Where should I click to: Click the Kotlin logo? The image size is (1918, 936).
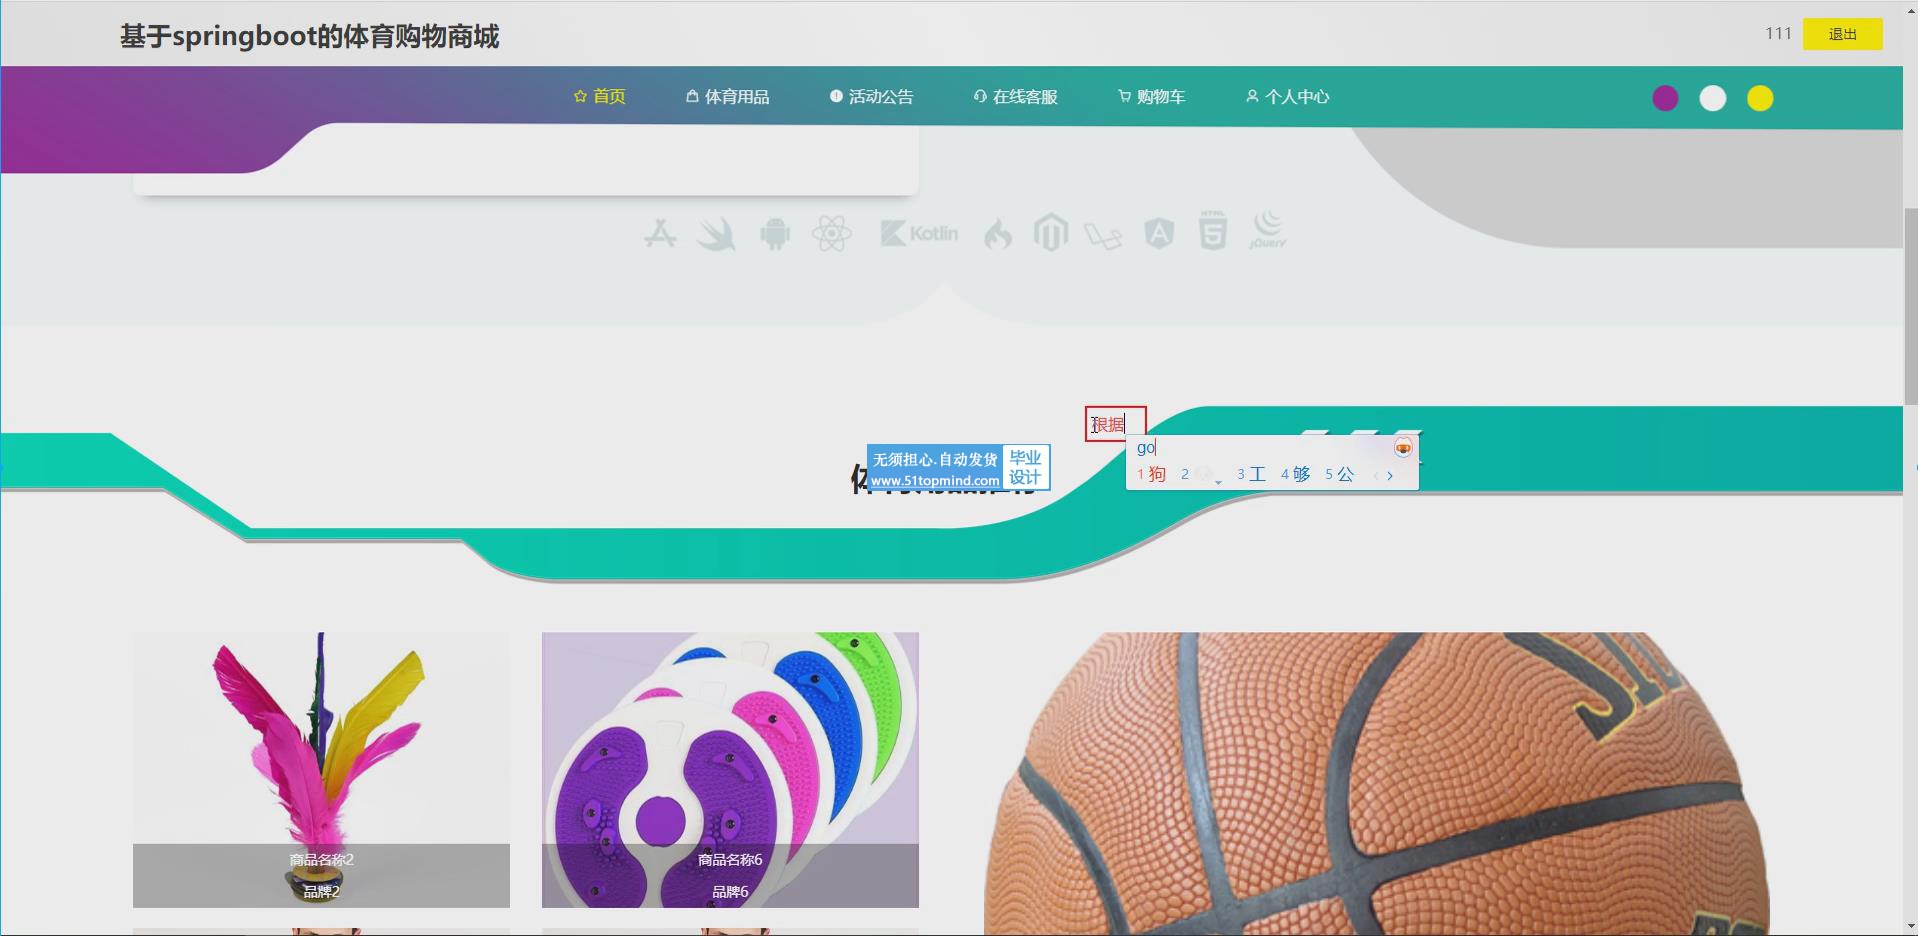(x=919, y=234)
